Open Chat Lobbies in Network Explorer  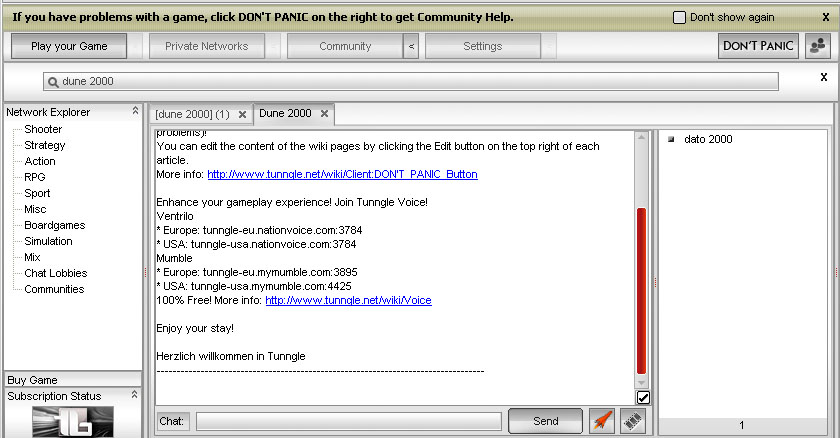56,273
